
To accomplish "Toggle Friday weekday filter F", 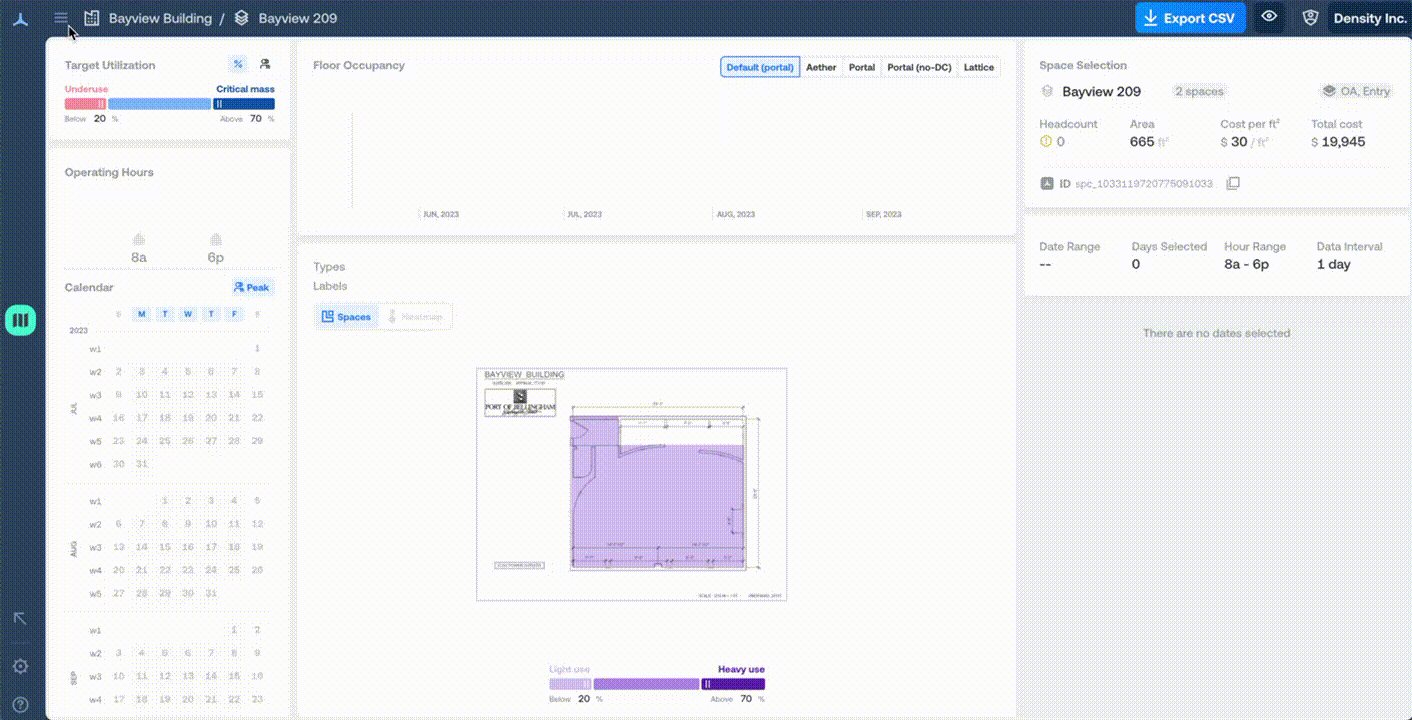I will click(234, 314).
